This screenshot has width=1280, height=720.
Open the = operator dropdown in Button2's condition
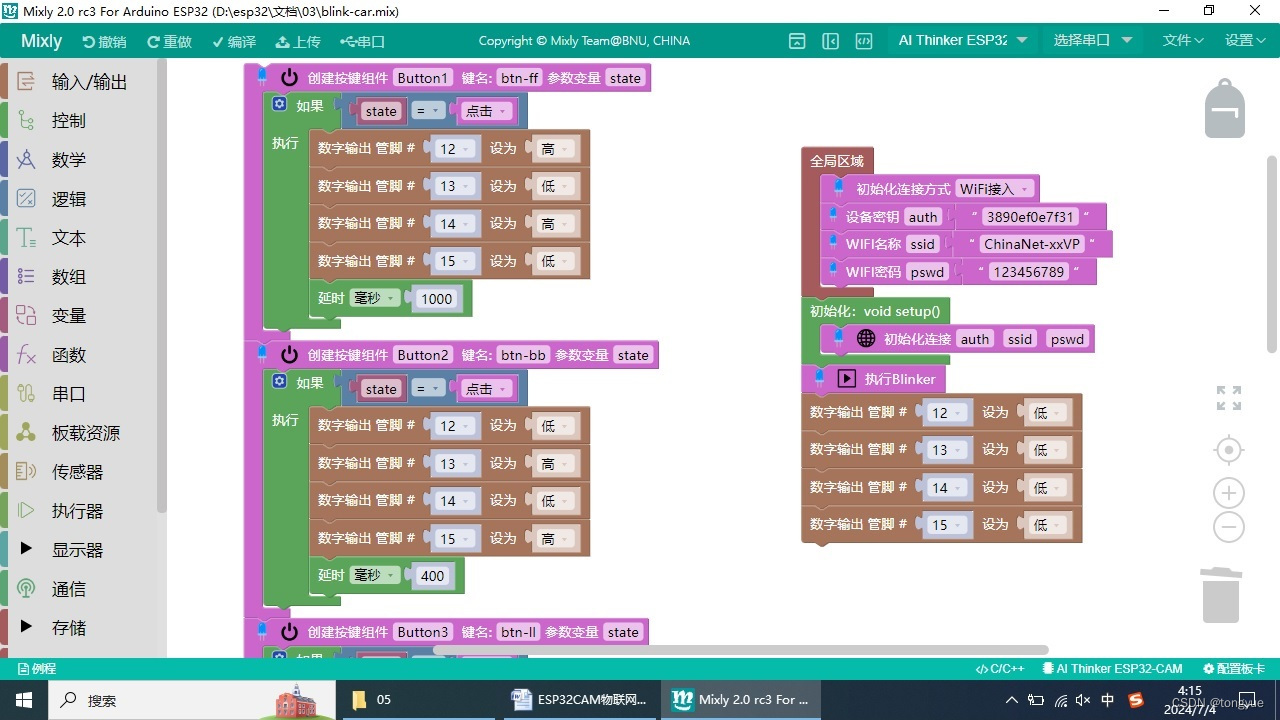click(x=429, y=388)
